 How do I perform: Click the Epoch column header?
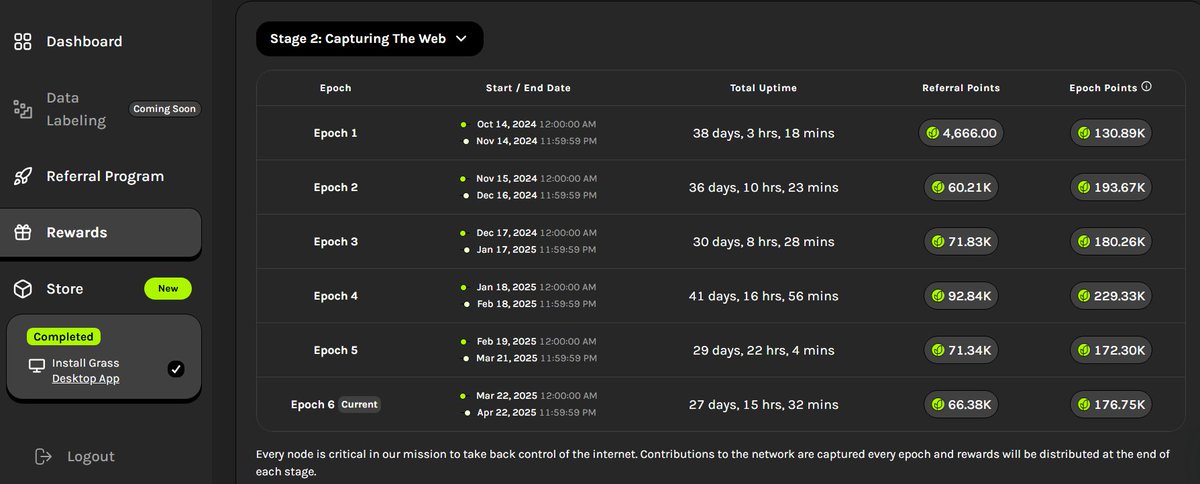pos(336,88)
